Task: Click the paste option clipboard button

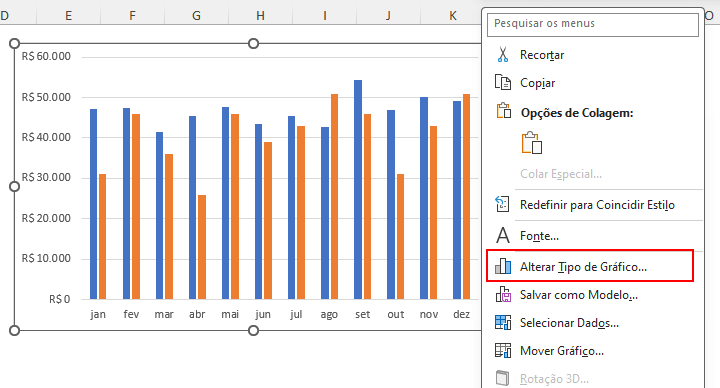Action: pos(532,143)
